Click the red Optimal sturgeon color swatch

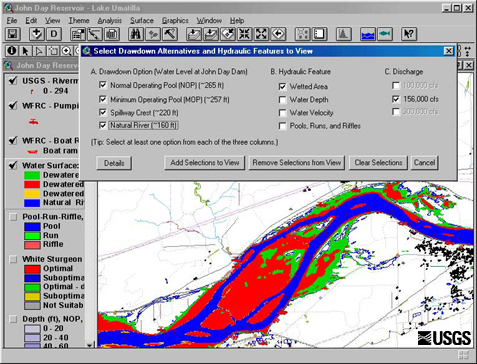[x=32, y=269]
